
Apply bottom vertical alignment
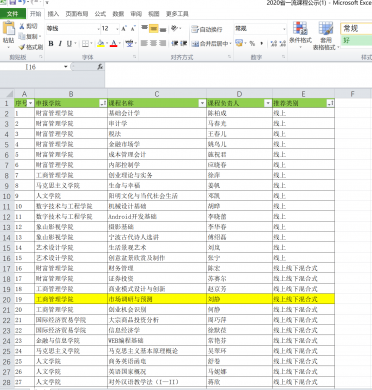point(163,29)
